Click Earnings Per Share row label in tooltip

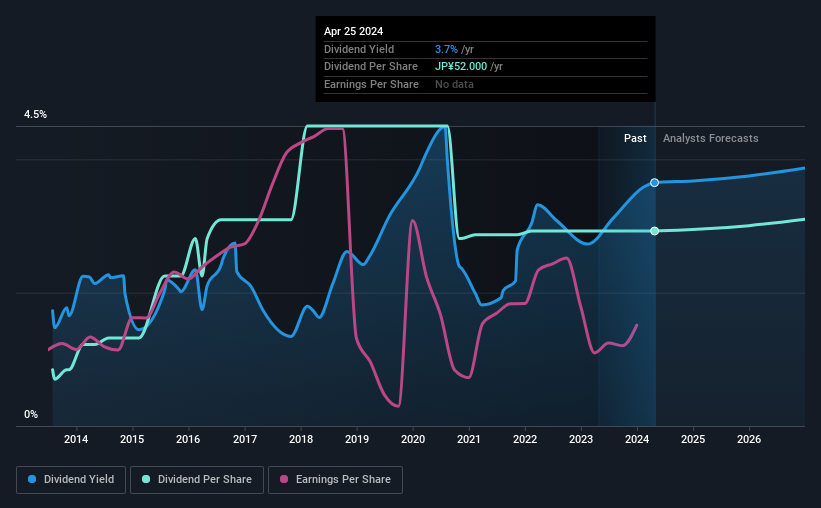point(371,84)
